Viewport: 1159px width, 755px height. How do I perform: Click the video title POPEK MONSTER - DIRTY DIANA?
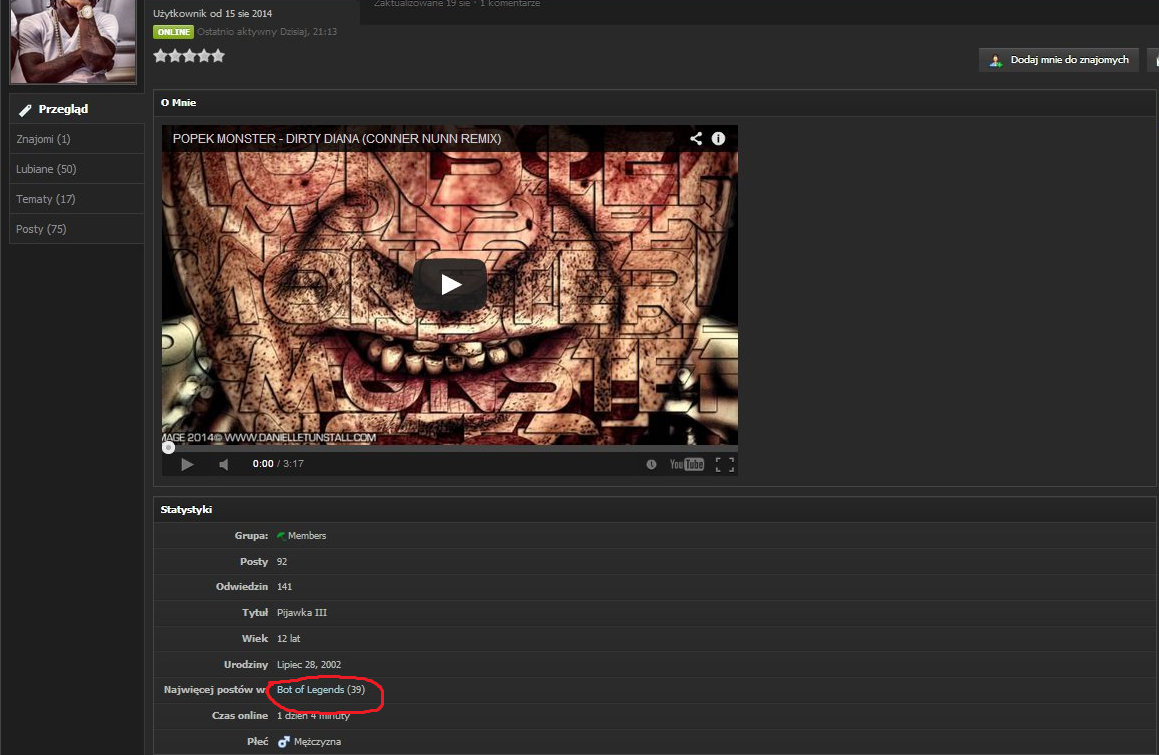coord(337,138)
